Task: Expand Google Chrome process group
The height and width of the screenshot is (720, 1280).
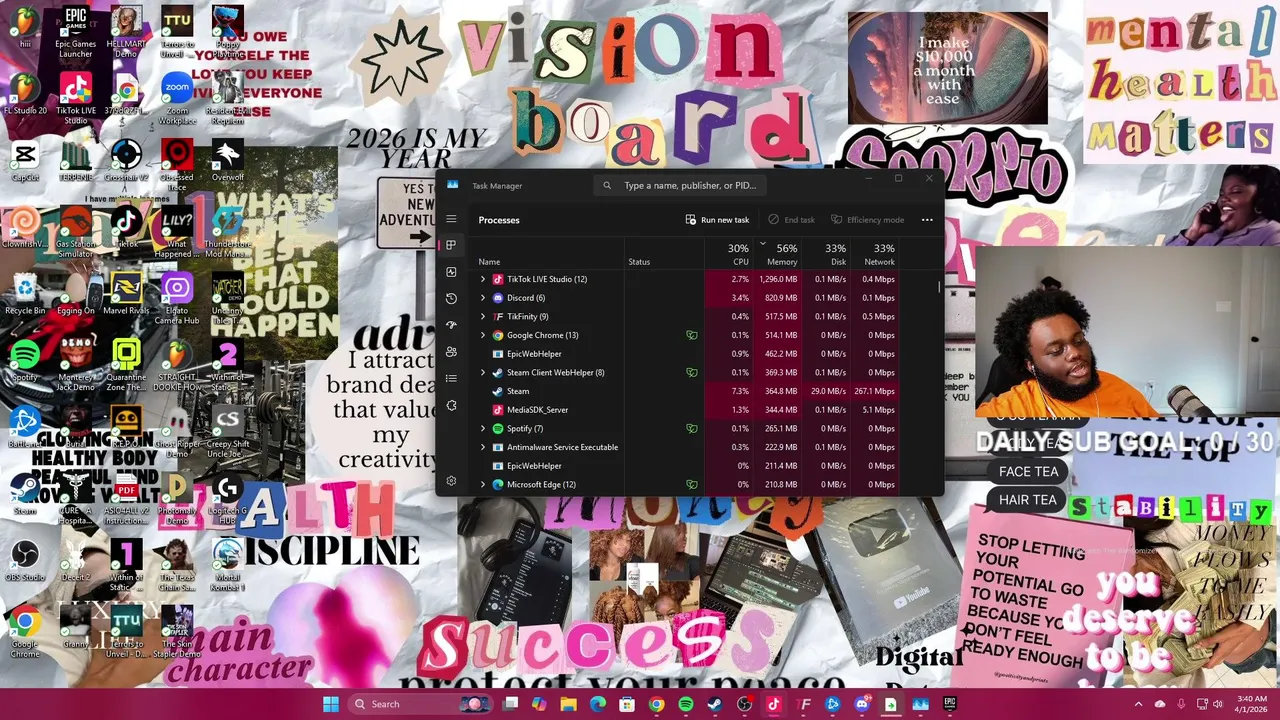Action: point(483,335)
